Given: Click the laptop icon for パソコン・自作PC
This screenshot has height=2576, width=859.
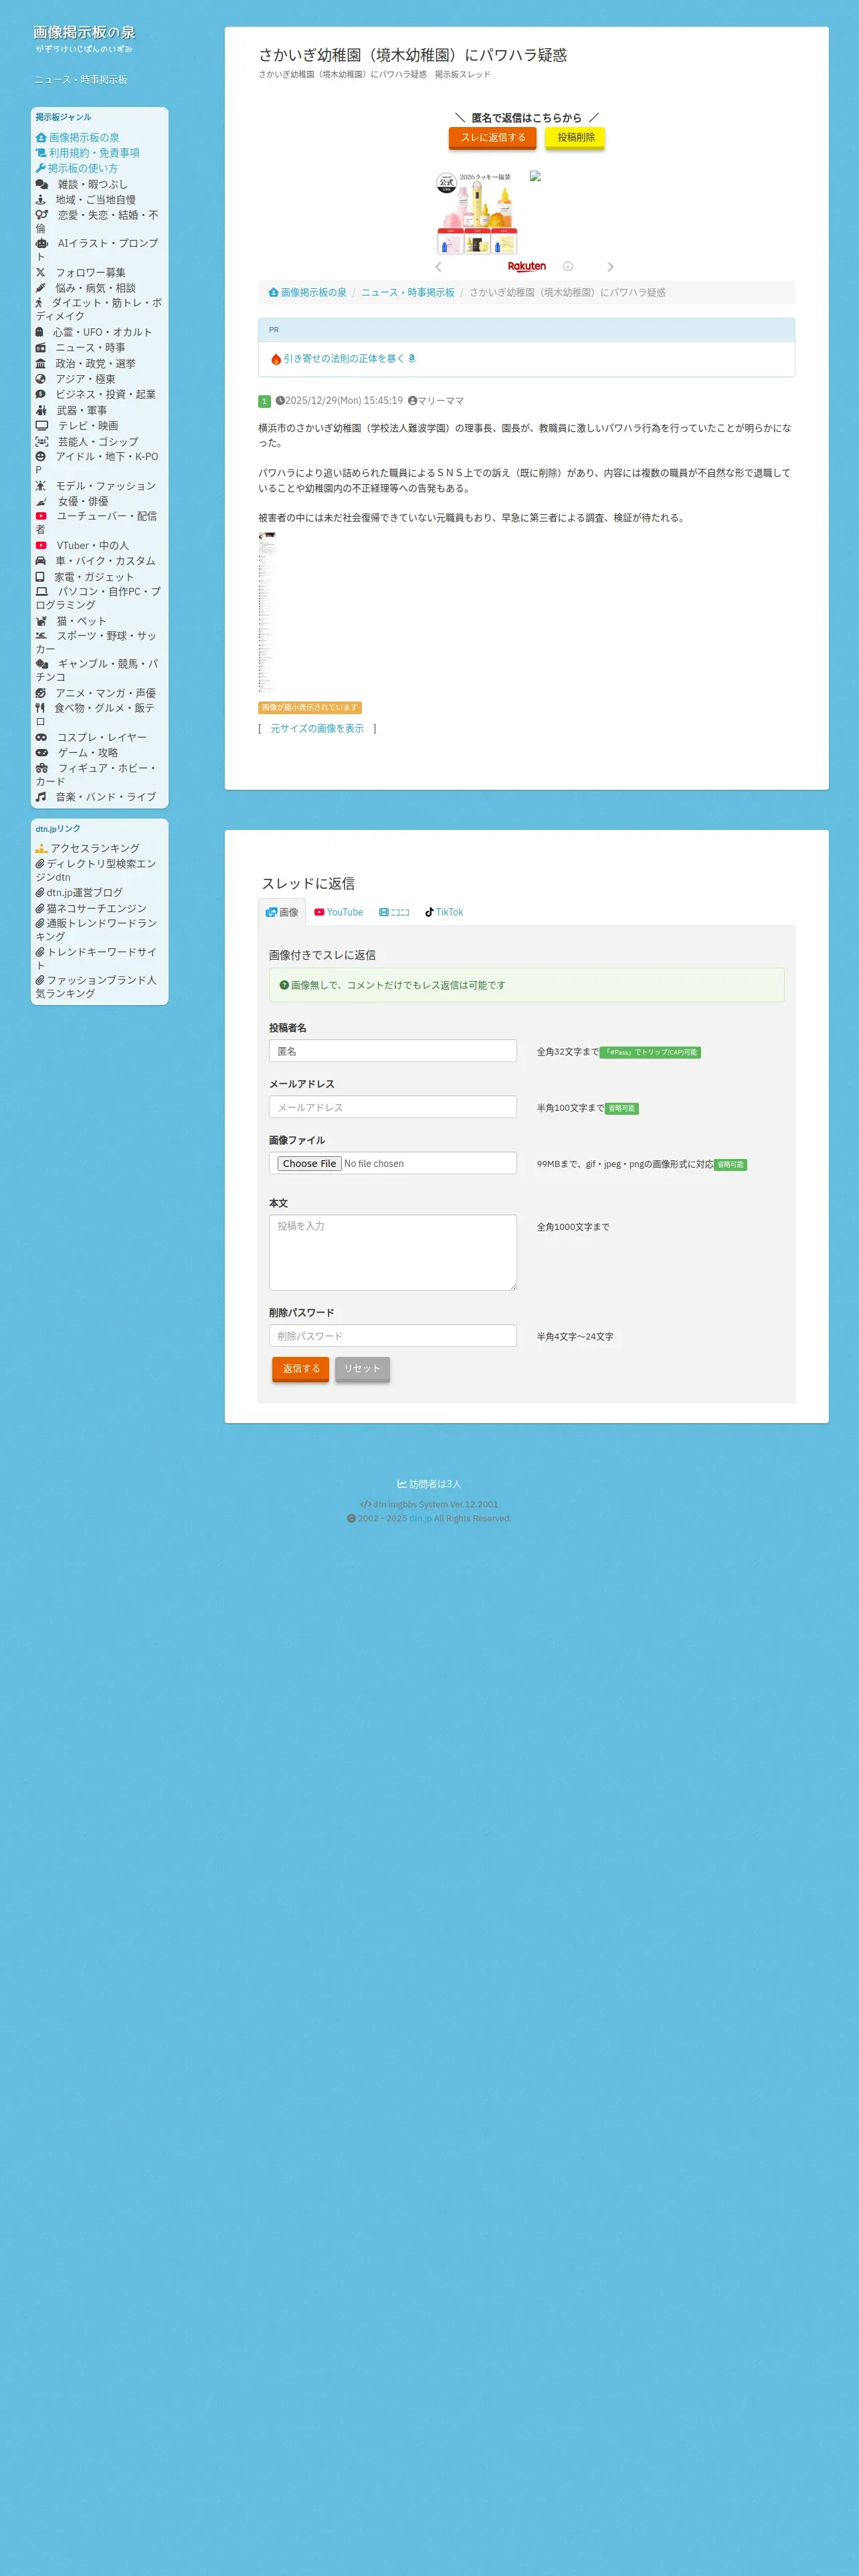Looking at the screenshot, I should click(41, 592).
